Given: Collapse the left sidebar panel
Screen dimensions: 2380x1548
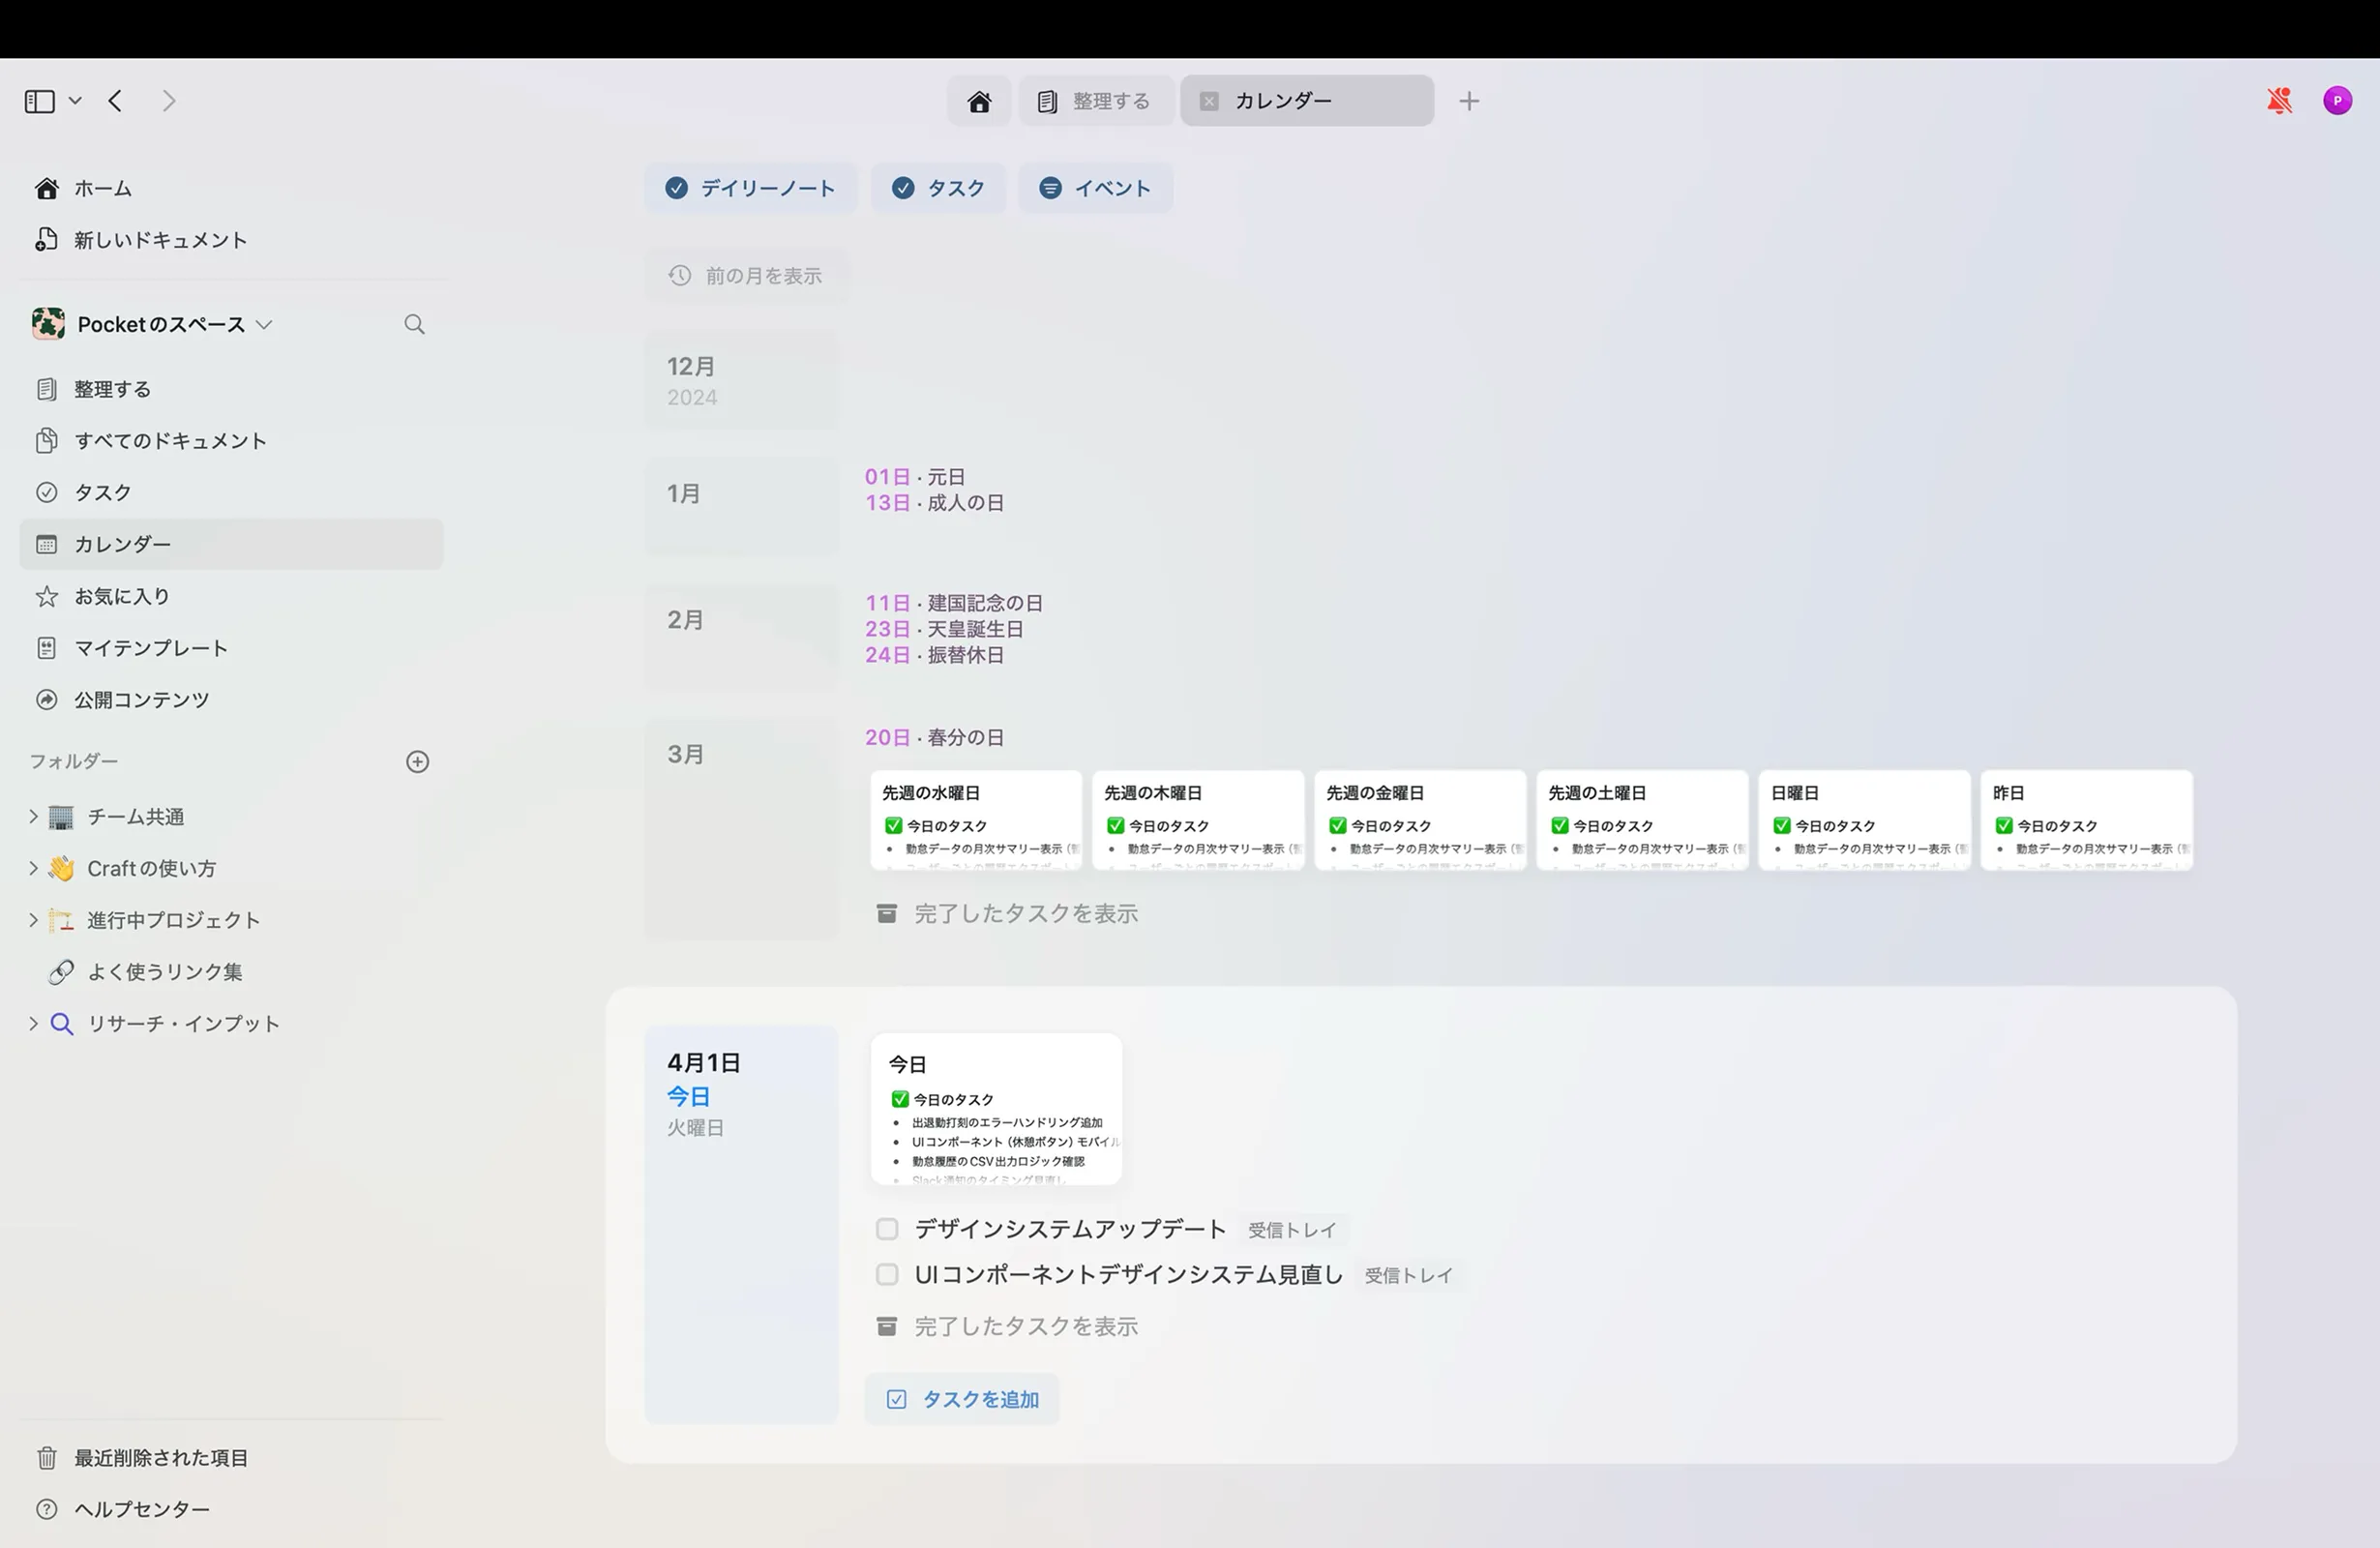Looking at the screenshot, I should pyautogui.click(x=38, y=100).
